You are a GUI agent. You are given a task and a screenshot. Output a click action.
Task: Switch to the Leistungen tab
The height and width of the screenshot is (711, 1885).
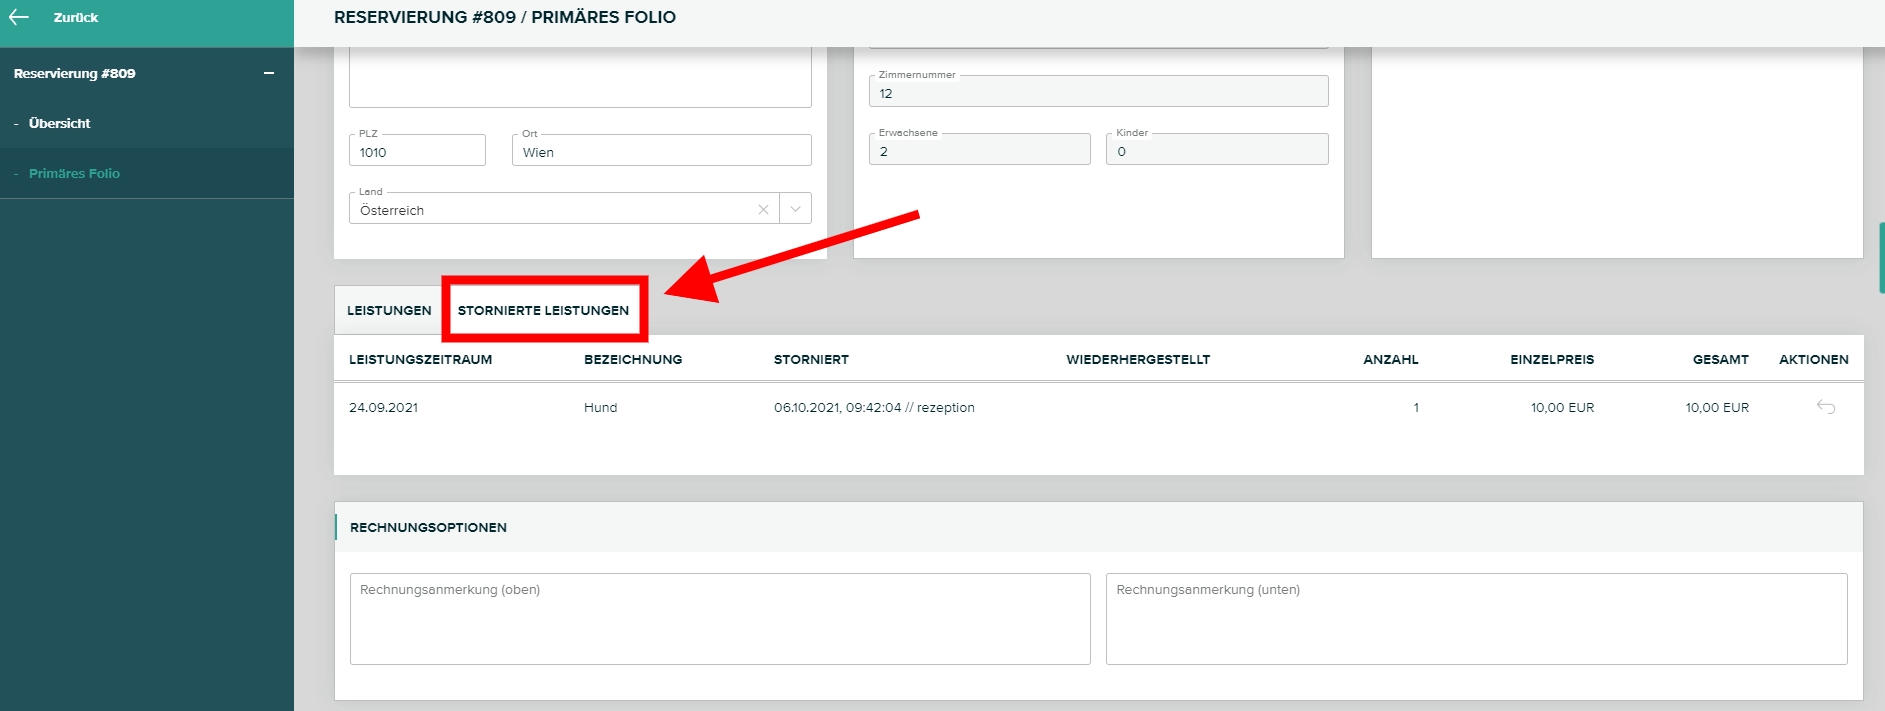(389, 310)
